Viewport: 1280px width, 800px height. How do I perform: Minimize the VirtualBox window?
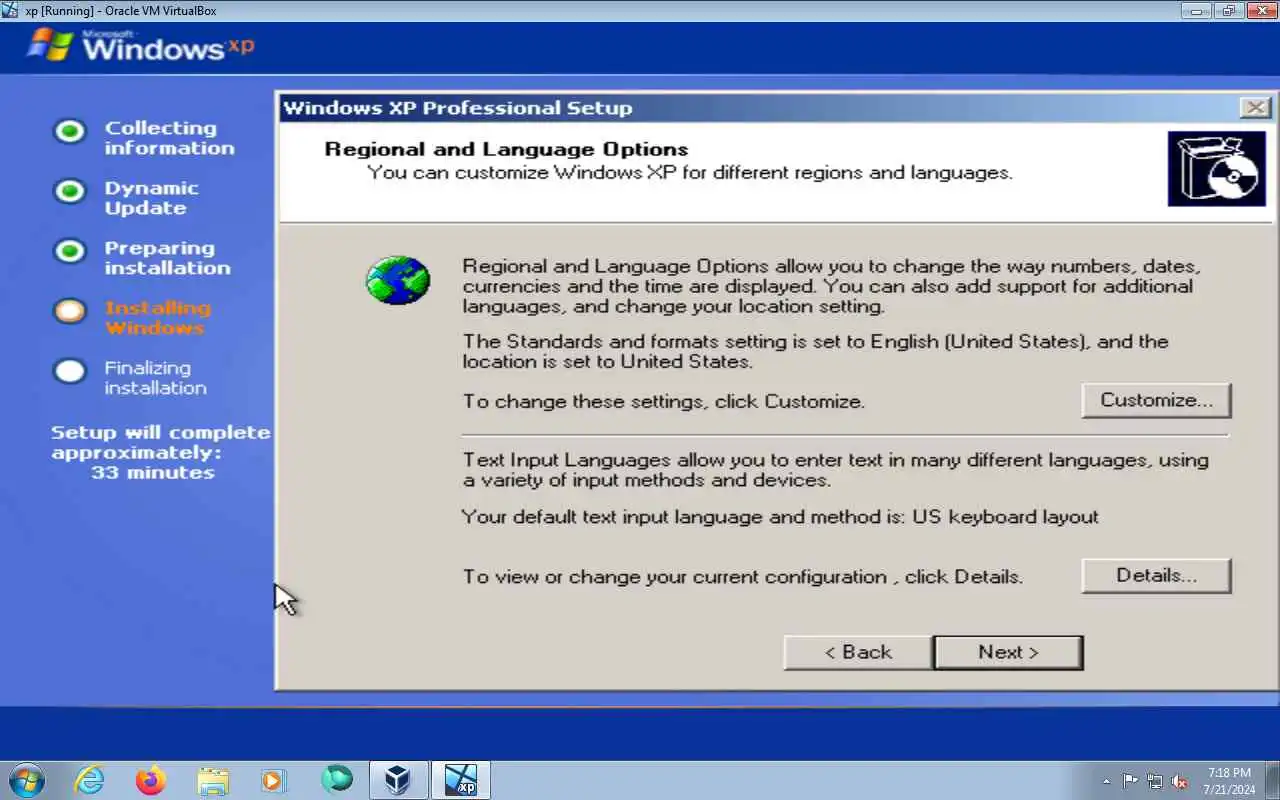pos(1196,11)
